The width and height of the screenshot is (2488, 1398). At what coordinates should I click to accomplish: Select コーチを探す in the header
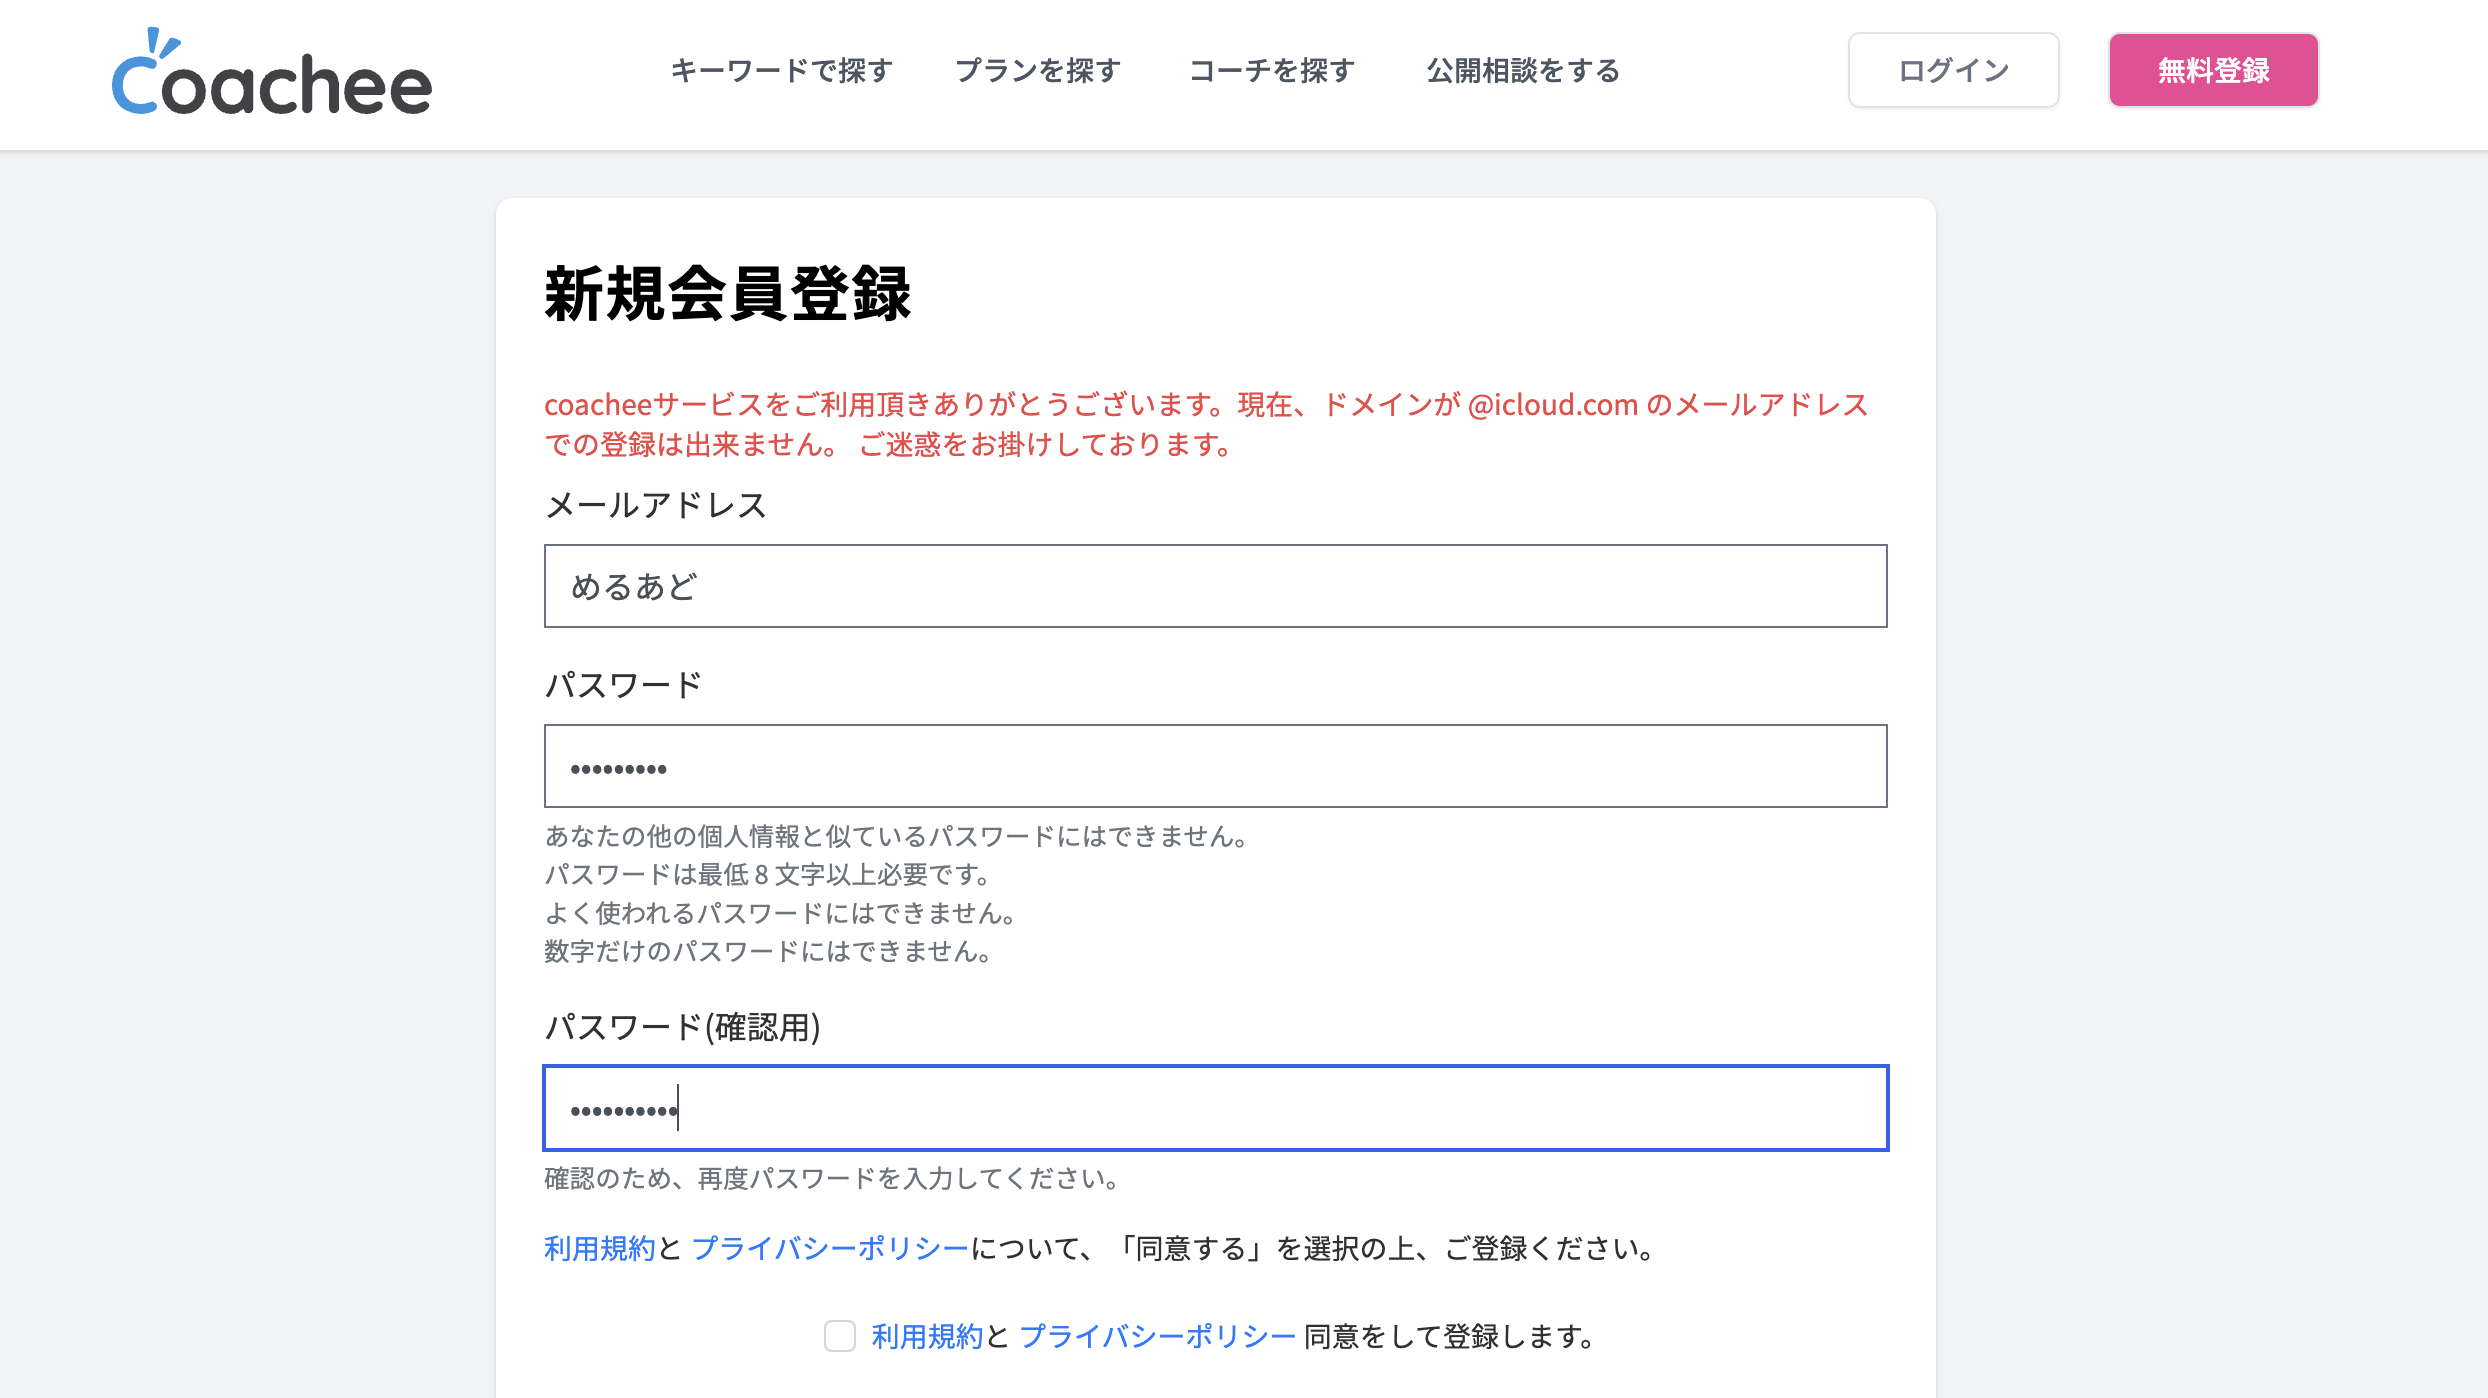coord(1272,71)
